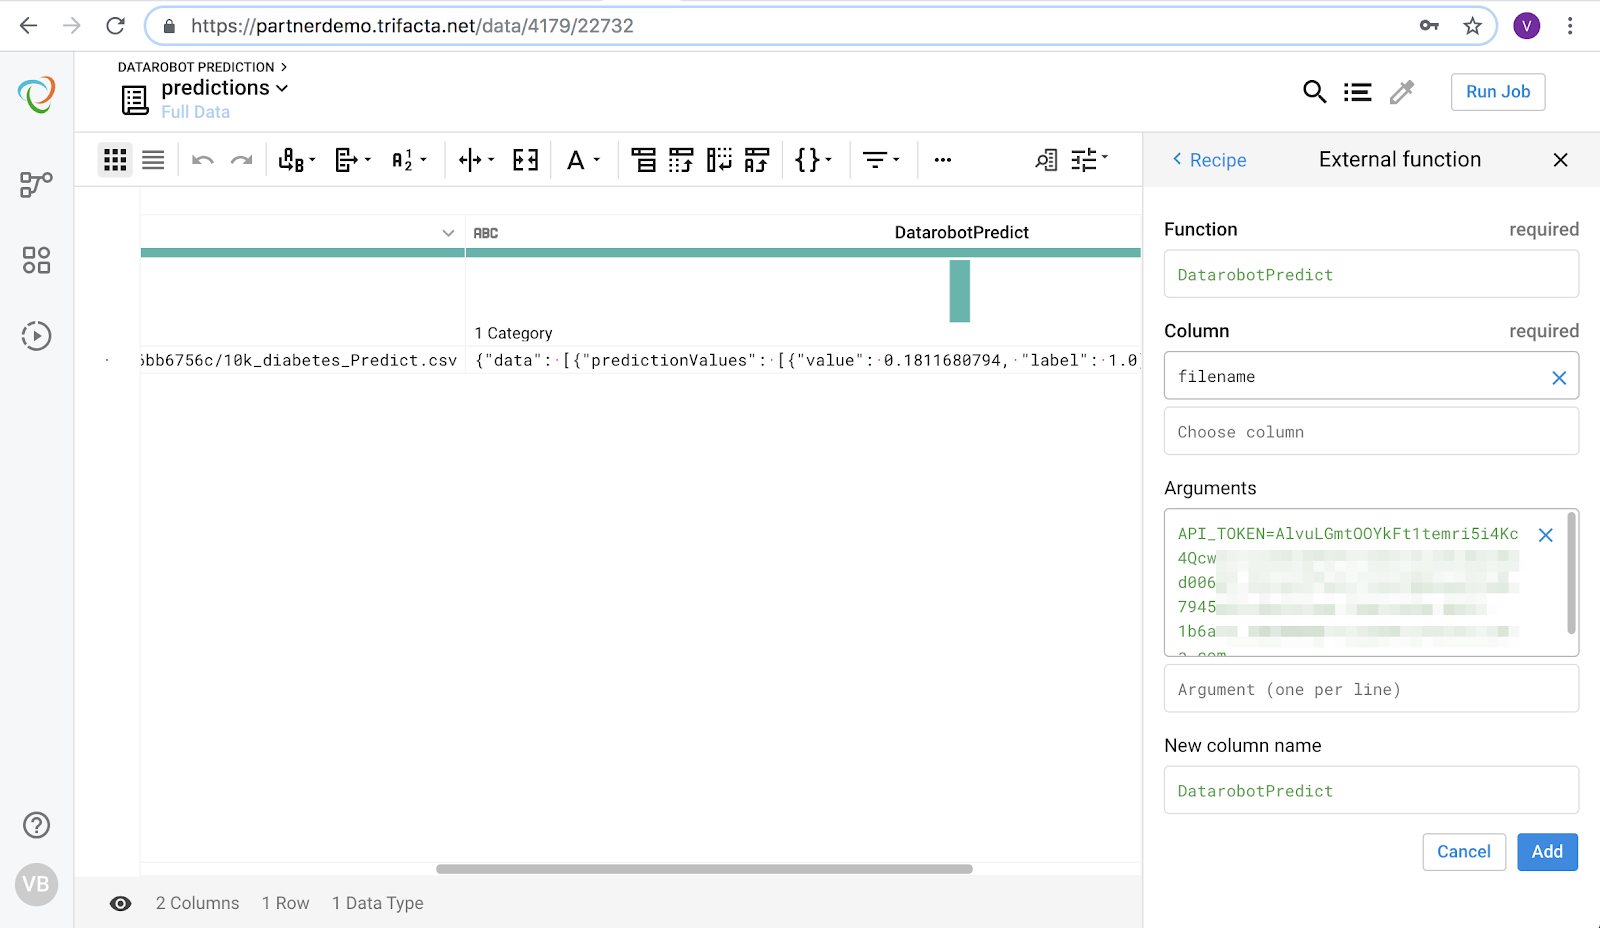Click the Function input field

[1371, 274]
